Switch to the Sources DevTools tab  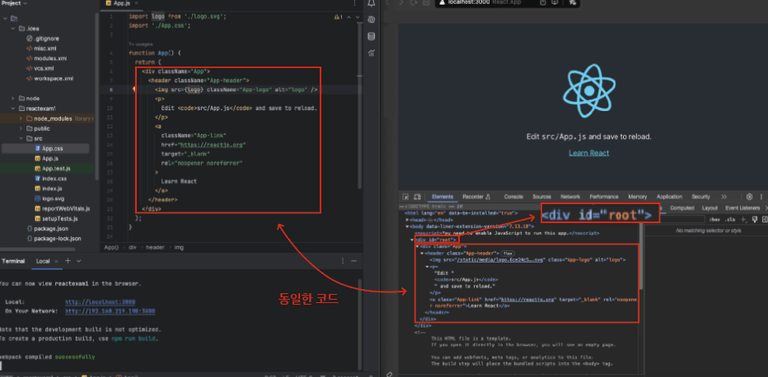pos(542,197)
